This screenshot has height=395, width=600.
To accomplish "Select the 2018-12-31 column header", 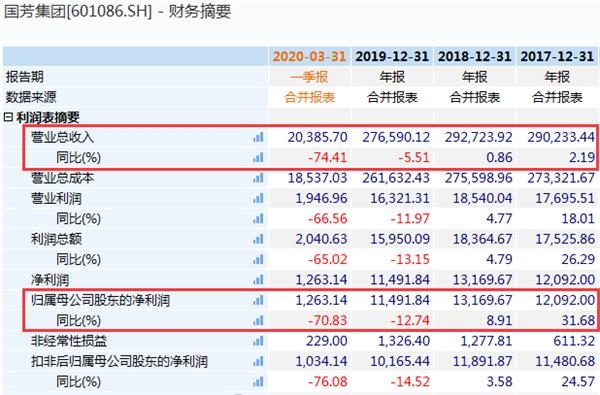I will coord(474,57).
